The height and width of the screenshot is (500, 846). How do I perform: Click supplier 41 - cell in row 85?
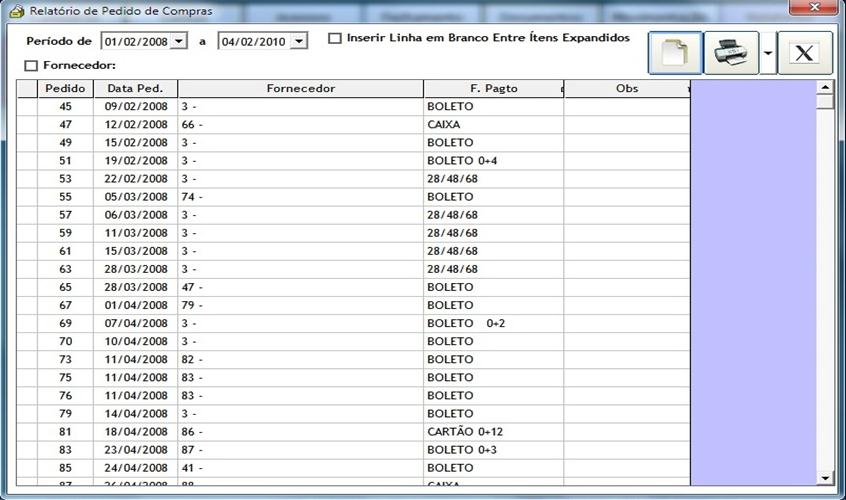pos(301,468)
